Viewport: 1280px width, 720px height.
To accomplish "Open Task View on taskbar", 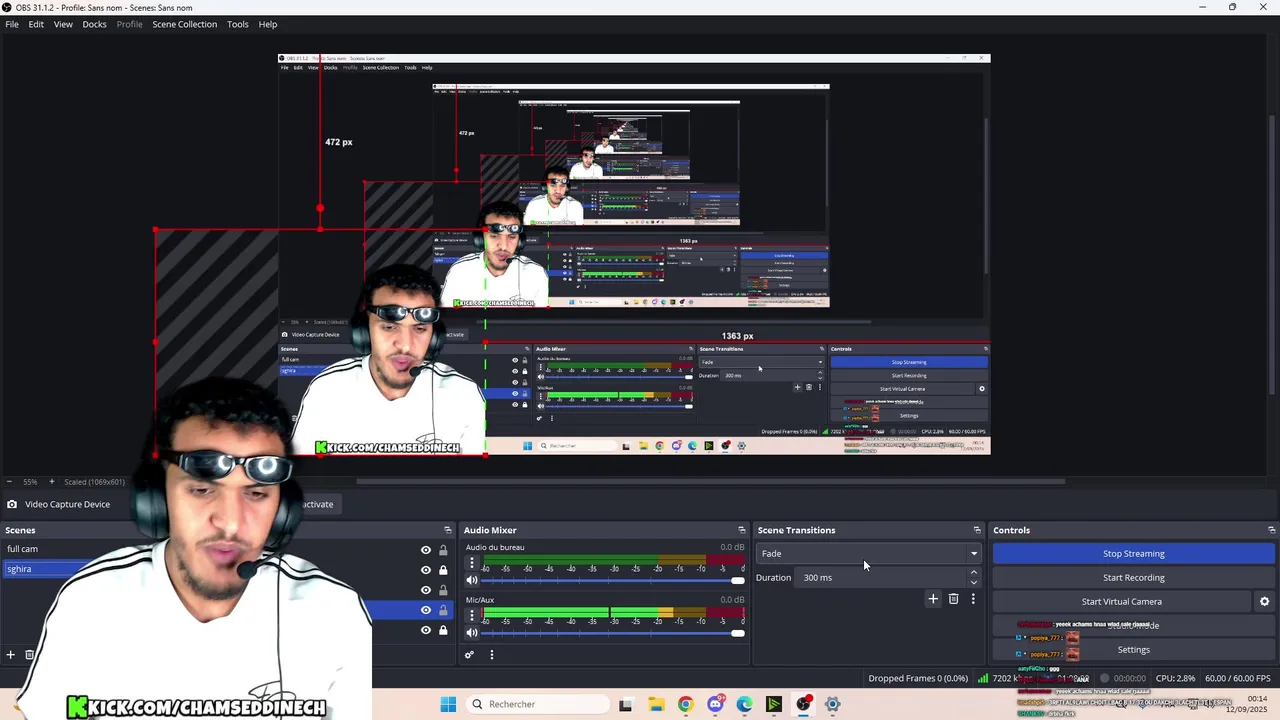I will point(626,704).
